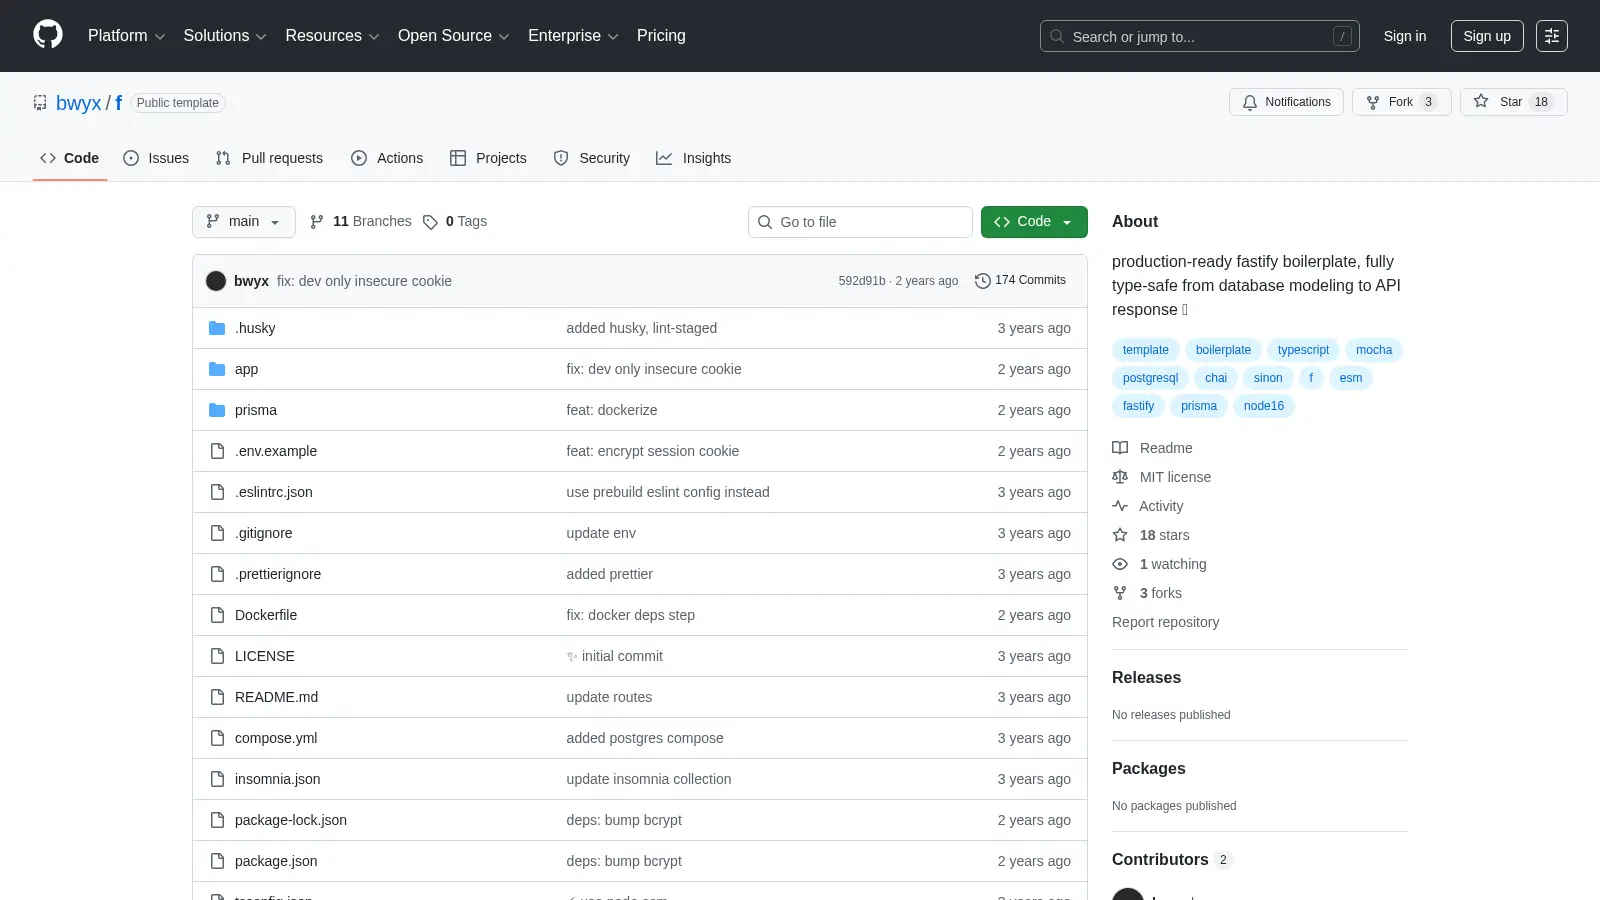This screenshot has width=1600, height=900.
Task: Expand the Solutions menu
Action: point(225,36)
